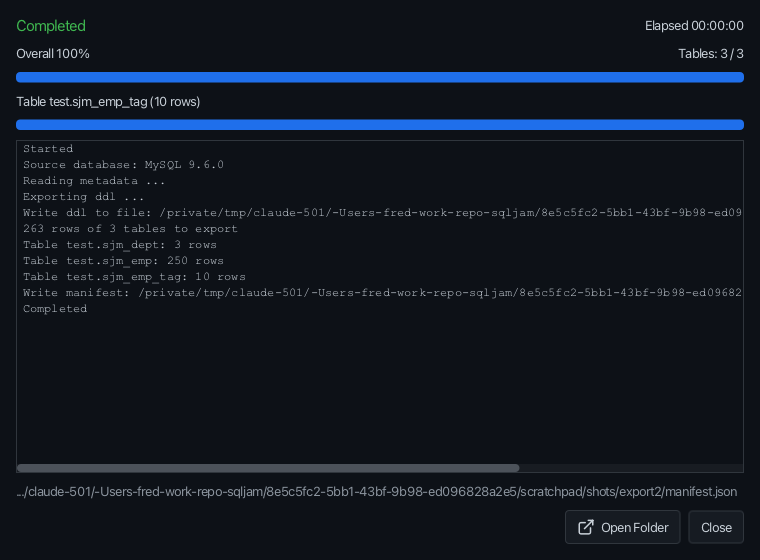Click the 263 rows of 3 tables line
This screenshot has width=760, height=560.
pyautogui.click(x=130, y=229)
